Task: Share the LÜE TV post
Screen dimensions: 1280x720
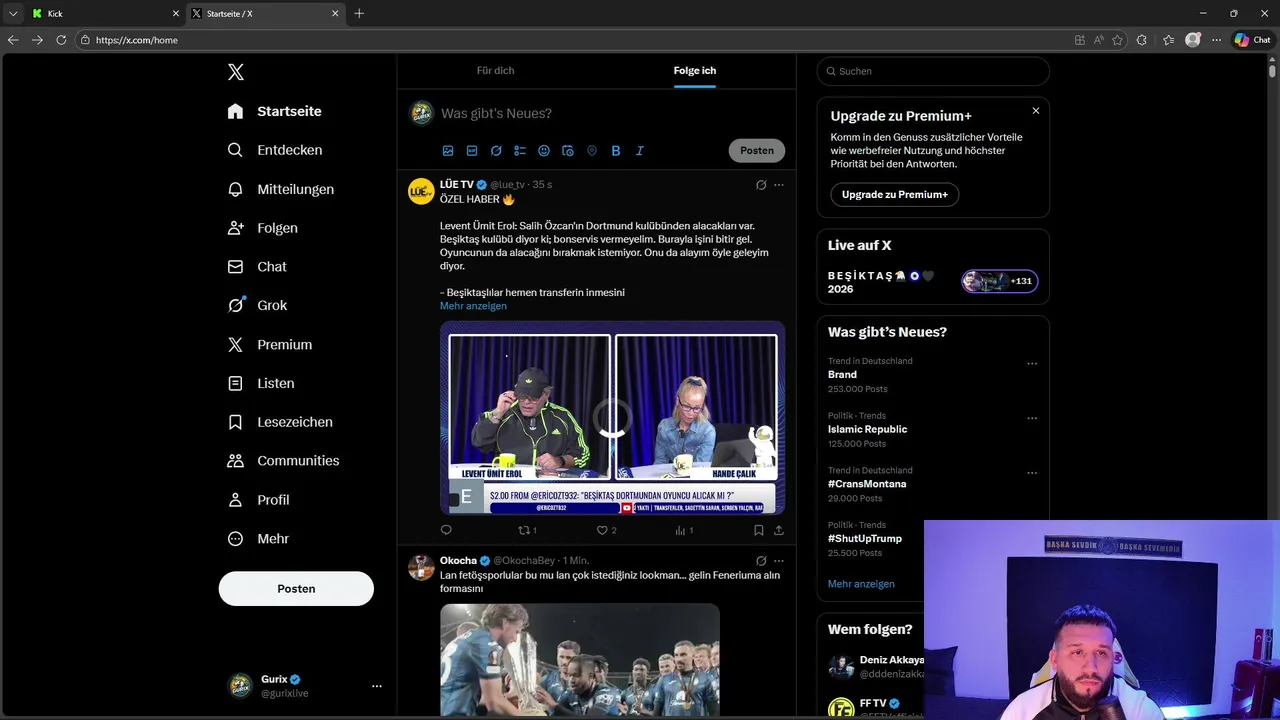Action: point(779,530)
